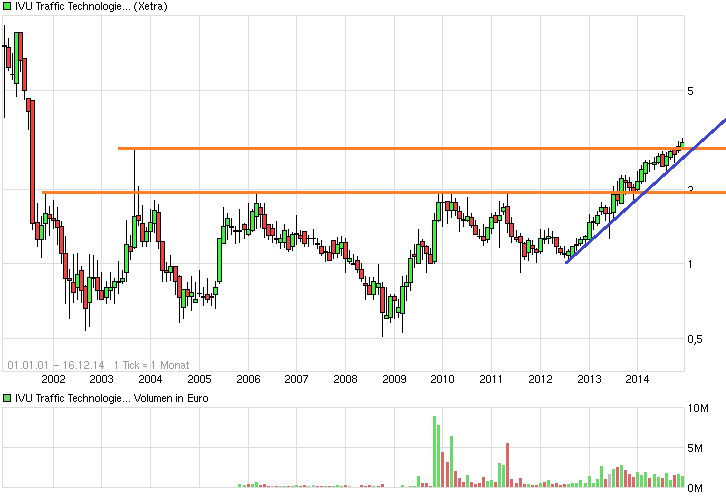Click the price axis label 5
The width and height of the screenshot is (726, 496).
pyautogui.click(x=690, y=91)
